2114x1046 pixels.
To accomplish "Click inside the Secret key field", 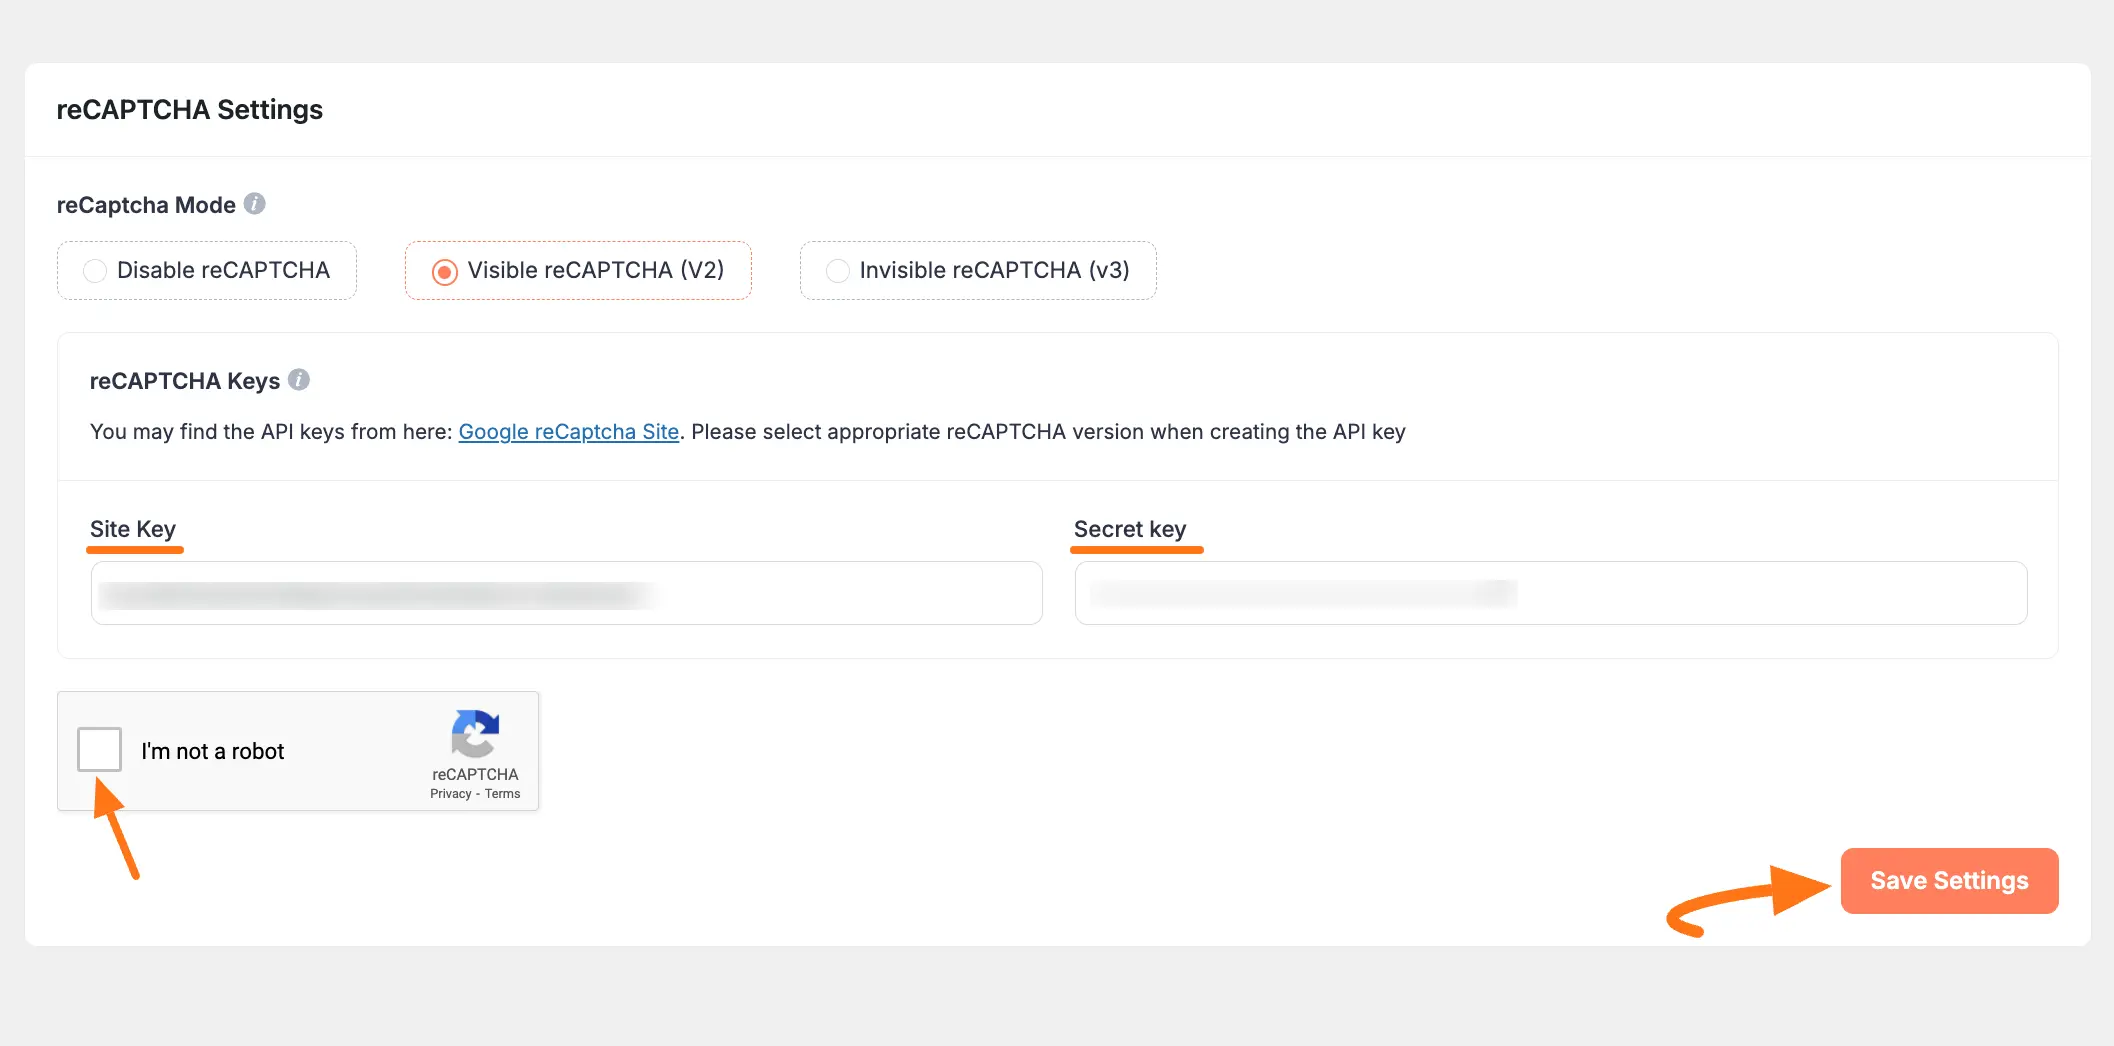I will point(1550,592).
